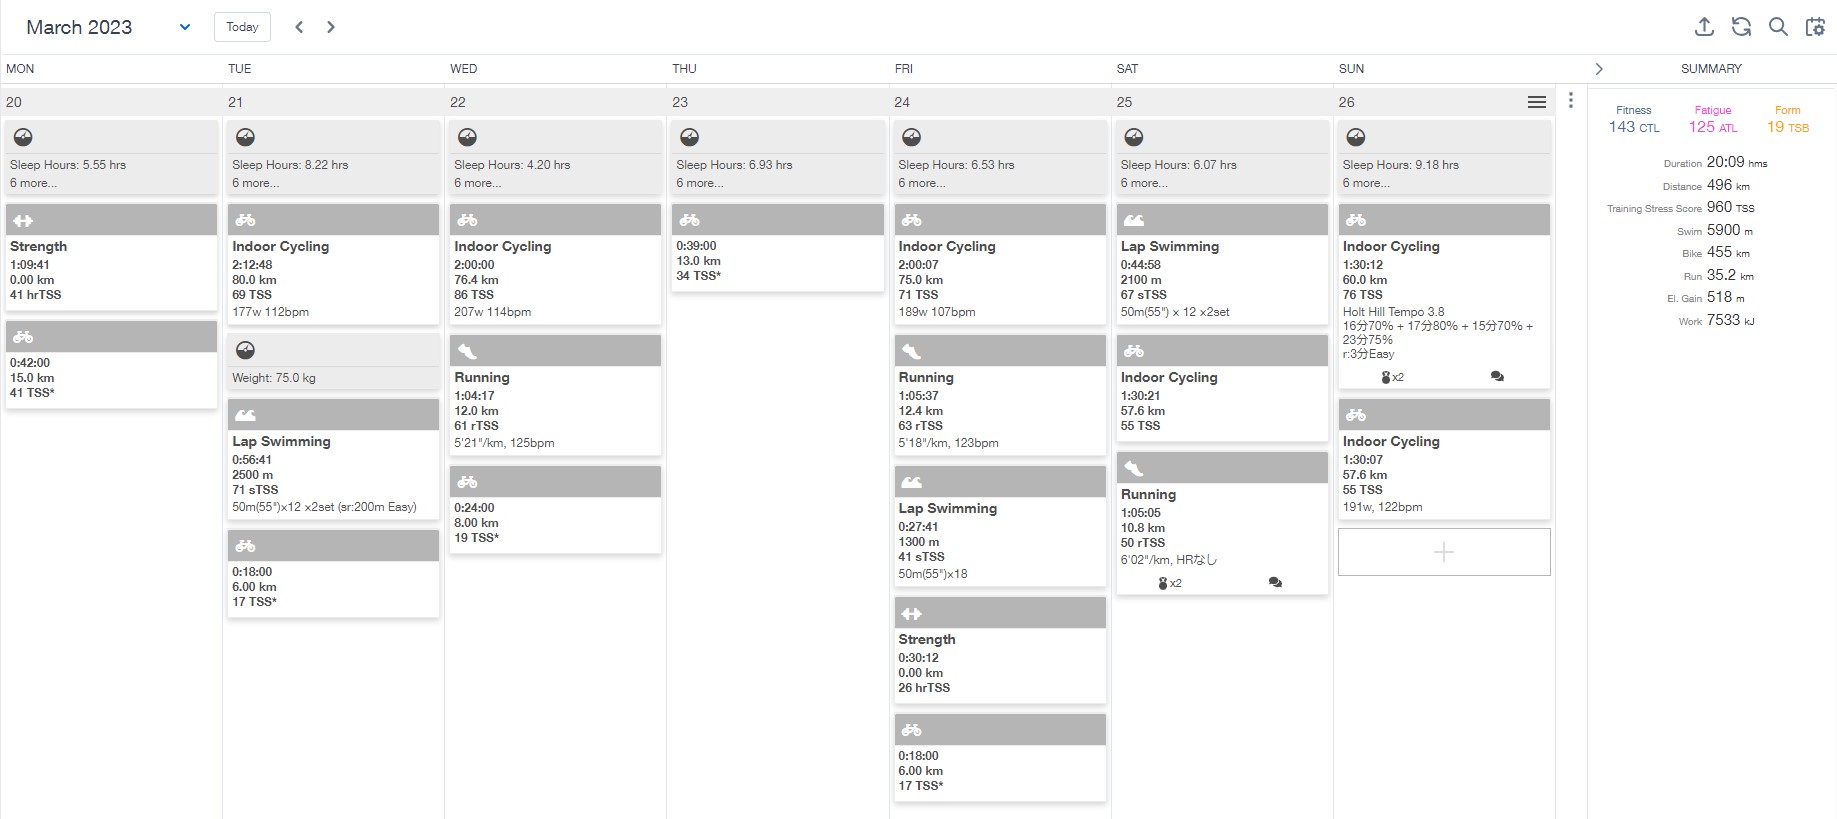Screen dimensions: 1837x819
Task: Expand '6 more...' metrics on Saturday 25
Action: coord(1144,183)
